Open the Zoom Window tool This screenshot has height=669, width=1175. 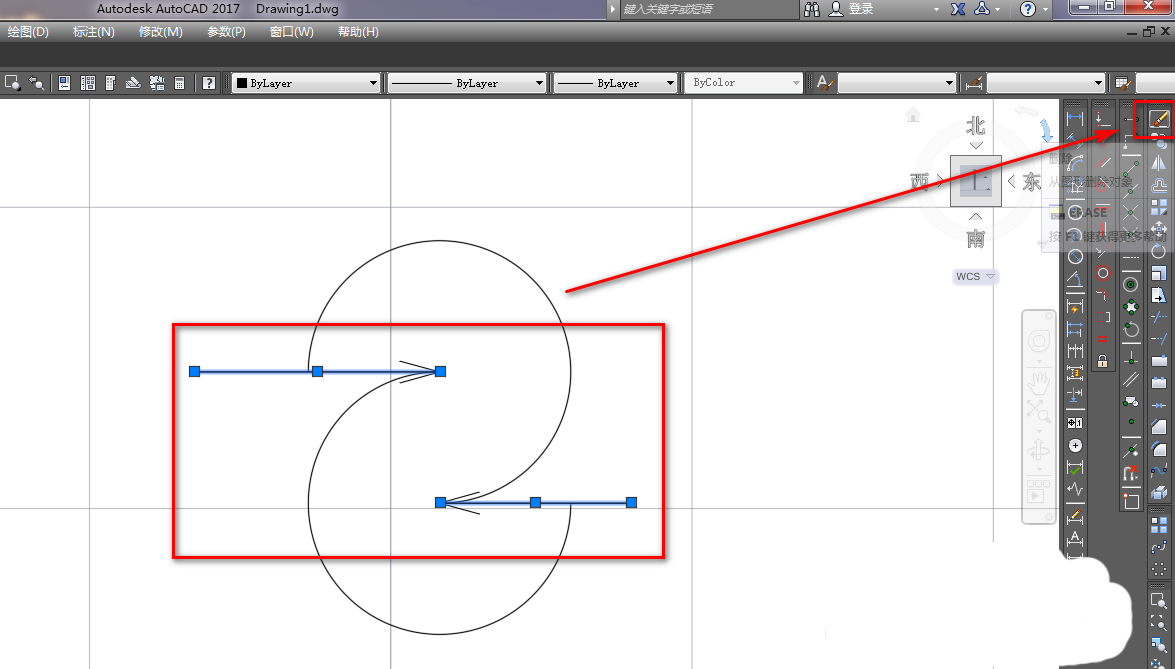(1159, 601)
